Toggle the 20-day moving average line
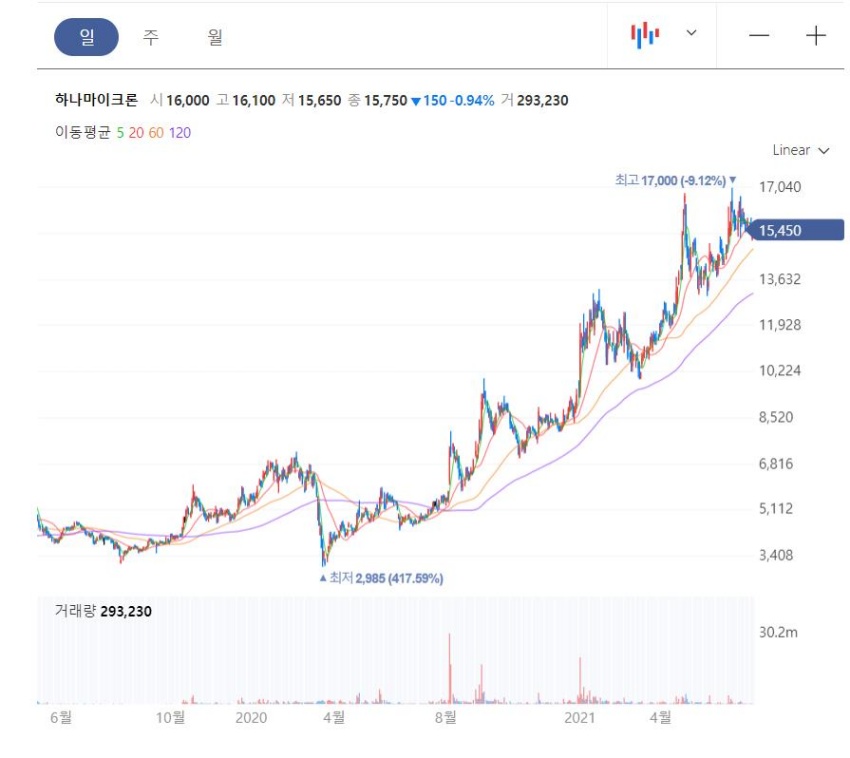The height and width of the screenshot is (758, 850). (x=136, y=132)
